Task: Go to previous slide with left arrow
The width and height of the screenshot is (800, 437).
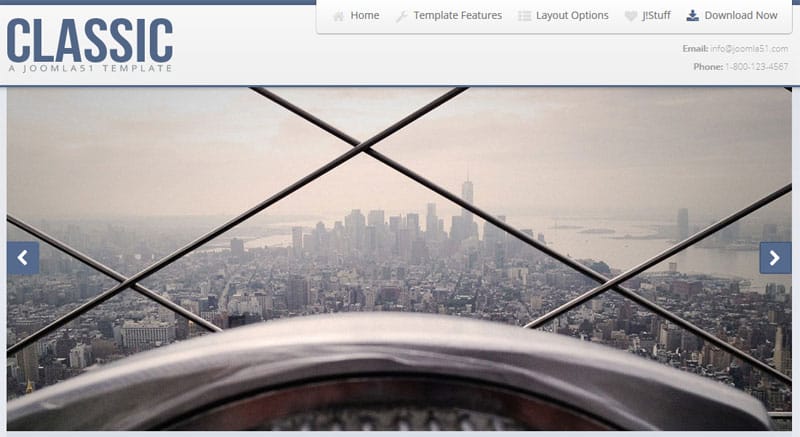Action: tap(23, 258)
